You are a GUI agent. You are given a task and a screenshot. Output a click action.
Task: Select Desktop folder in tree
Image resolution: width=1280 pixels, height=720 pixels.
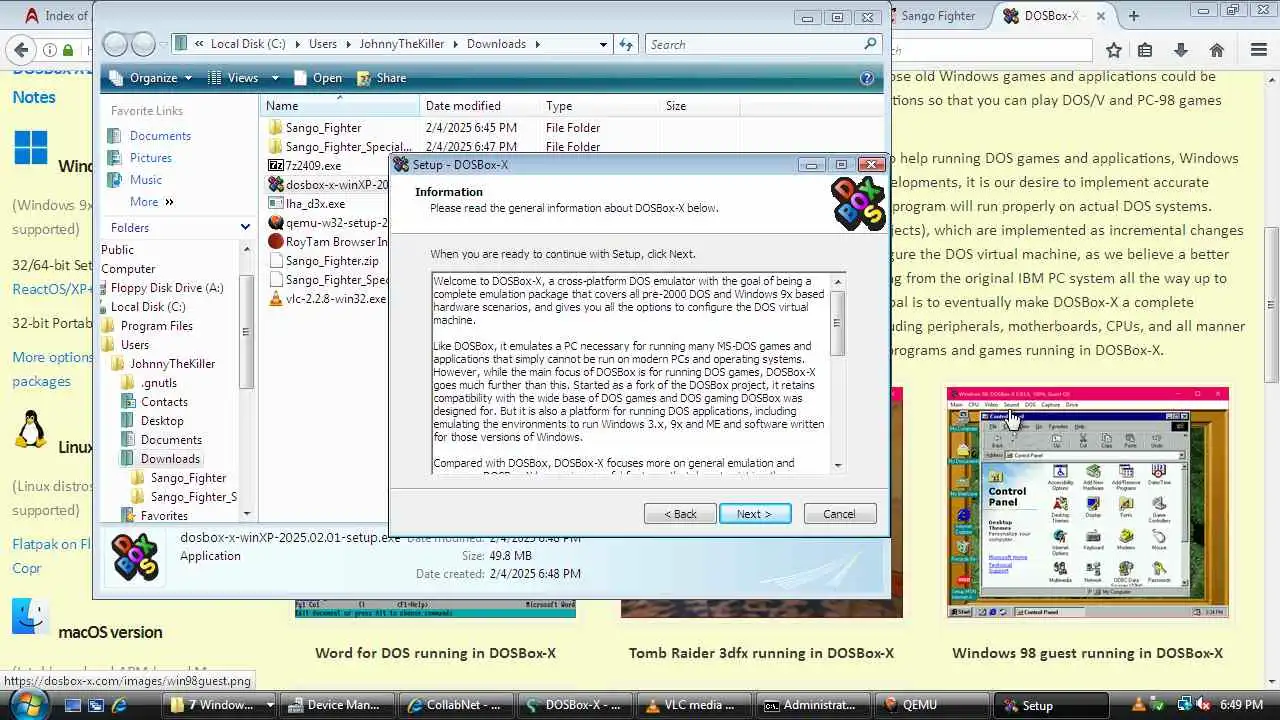161,421
